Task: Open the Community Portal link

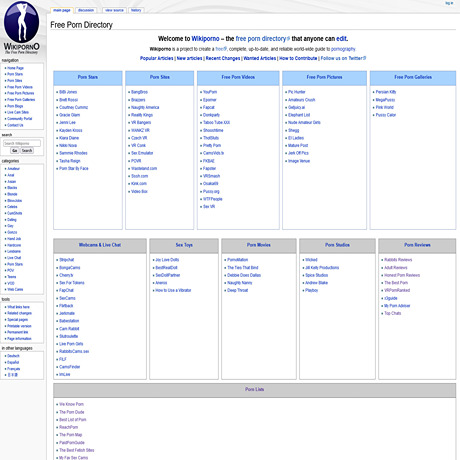Action: coord(20,119)
